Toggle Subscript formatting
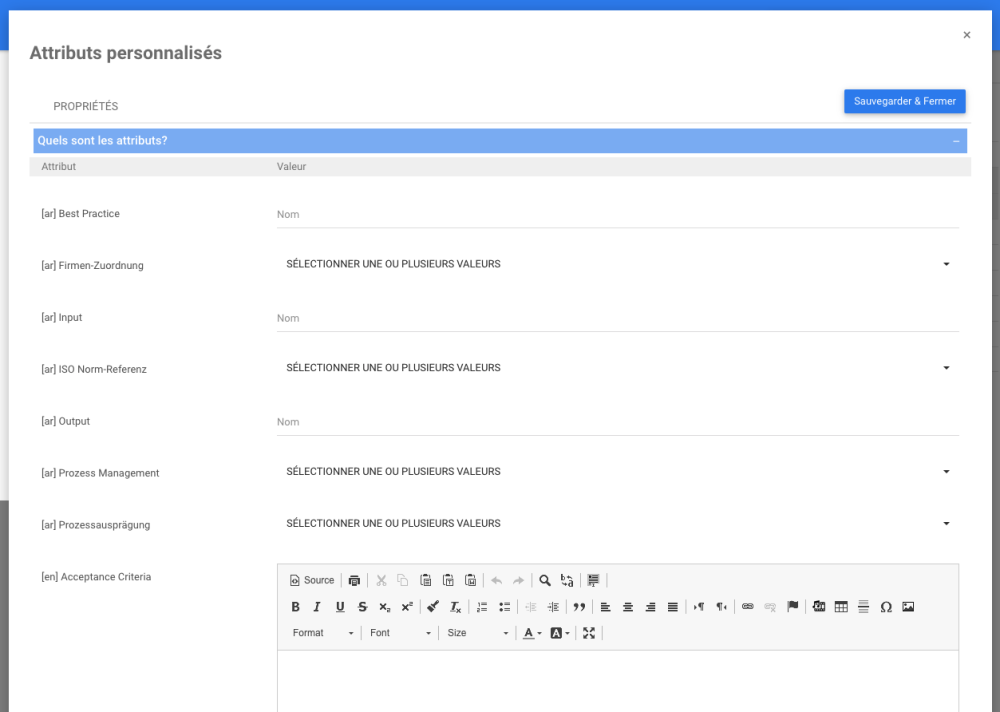Screen dimensions: 1000x712 coord(385,607)
